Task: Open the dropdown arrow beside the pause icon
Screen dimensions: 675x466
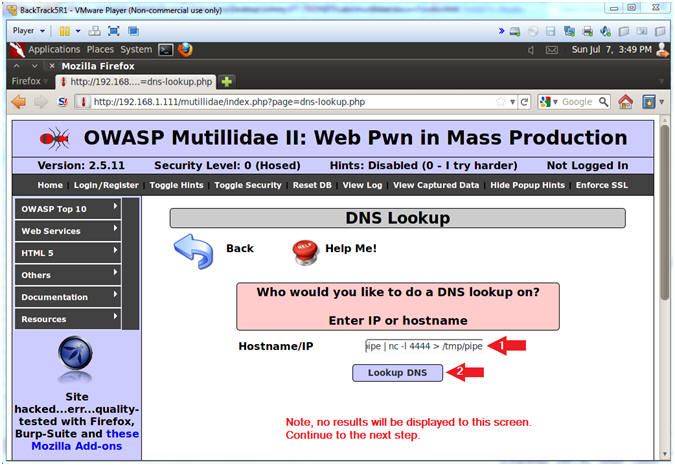Action: click(x=78, y=31)
